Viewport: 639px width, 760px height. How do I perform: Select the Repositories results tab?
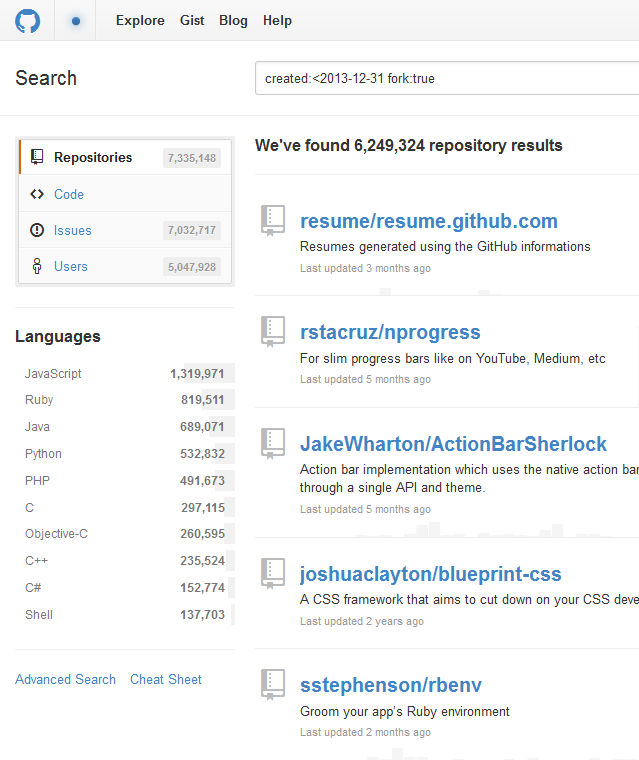point(93,157)
